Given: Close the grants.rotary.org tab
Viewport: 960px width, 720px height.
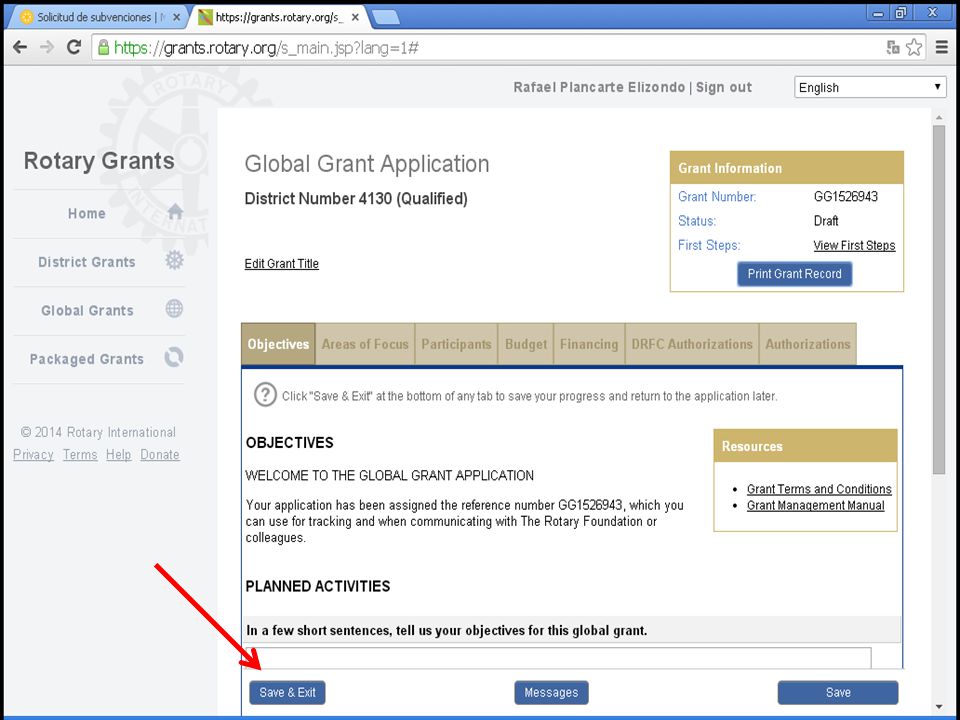Looking at the screenshot, I should (355, 17).
